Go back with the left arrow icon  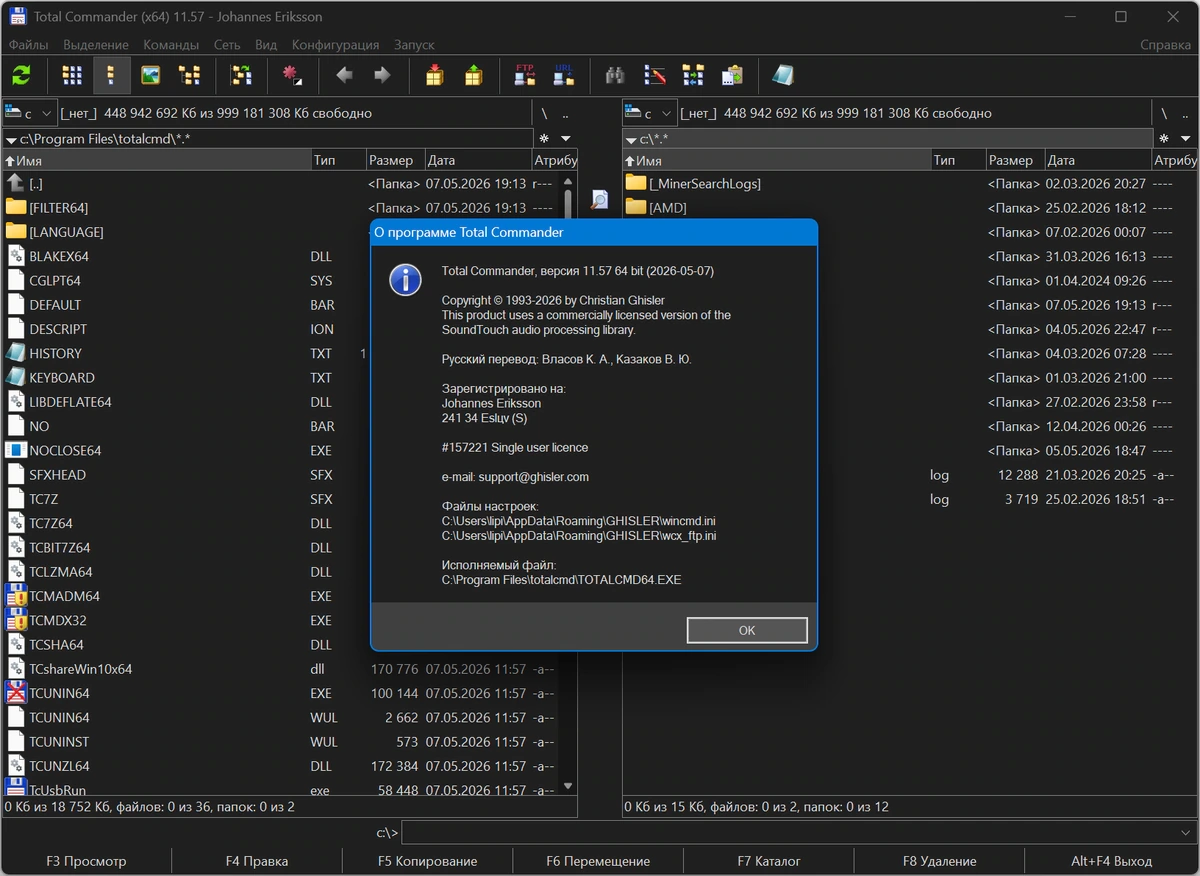click(344, 75)
